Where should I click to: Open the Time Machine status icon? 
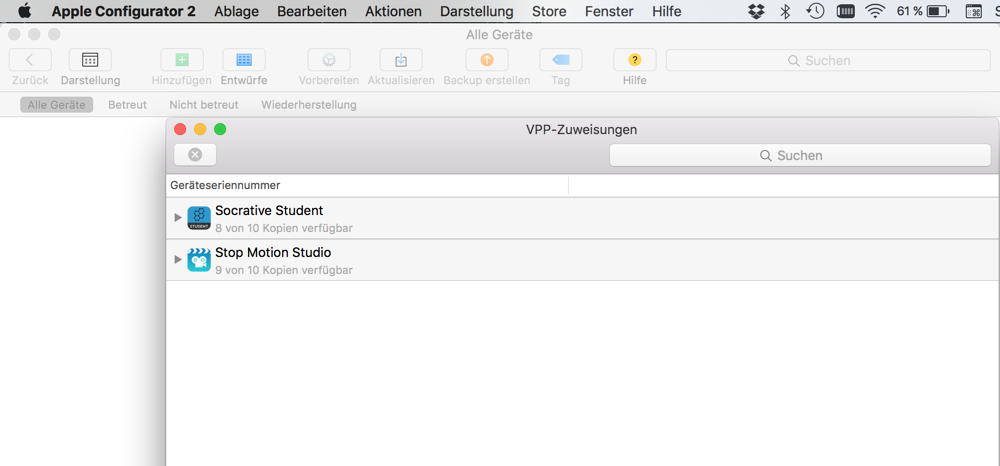tap(815, 11)
